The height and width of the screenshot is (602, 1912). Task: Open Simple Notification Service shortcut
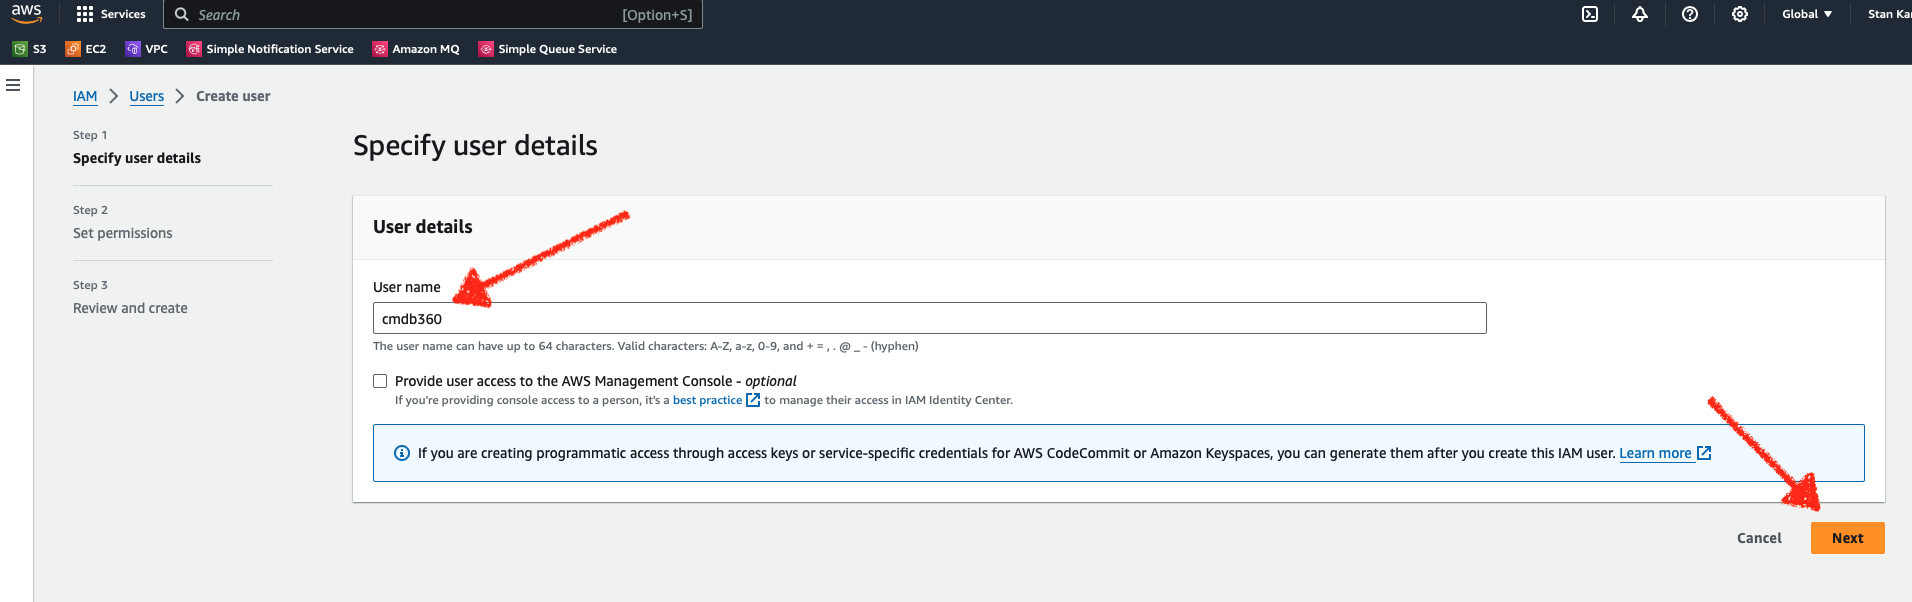(270, 49)
